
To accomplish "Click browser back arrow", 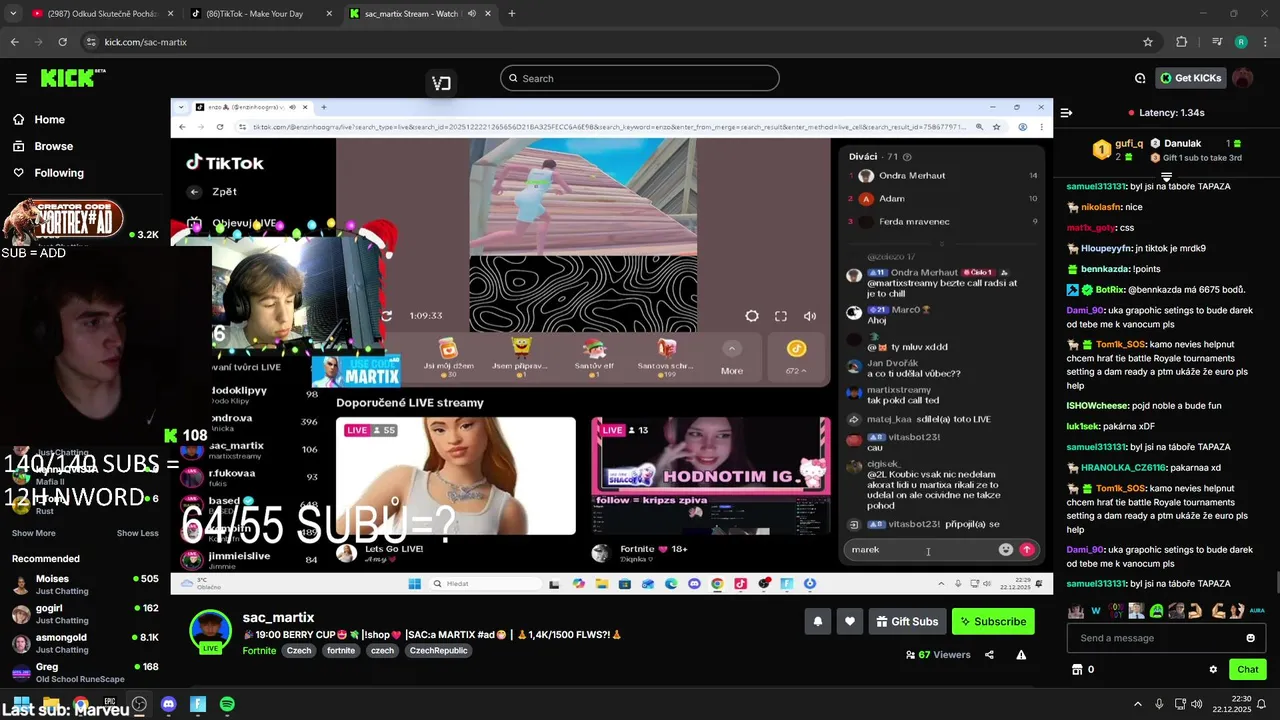I will pyautogui.click(x=14, y=42).
